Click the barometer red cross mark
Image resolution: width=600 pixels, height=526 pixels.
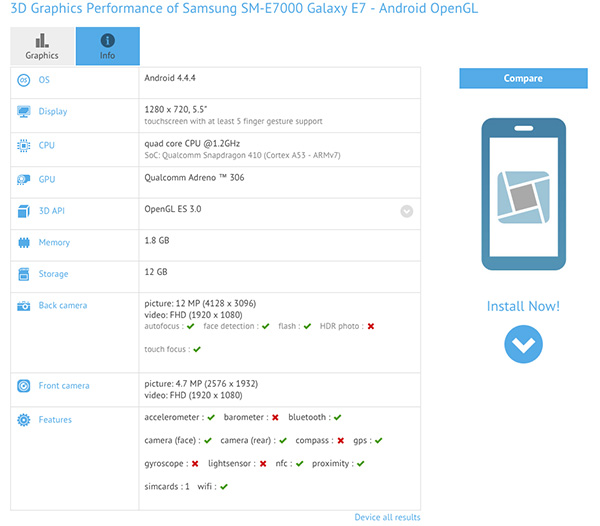(x=275, y=417)
